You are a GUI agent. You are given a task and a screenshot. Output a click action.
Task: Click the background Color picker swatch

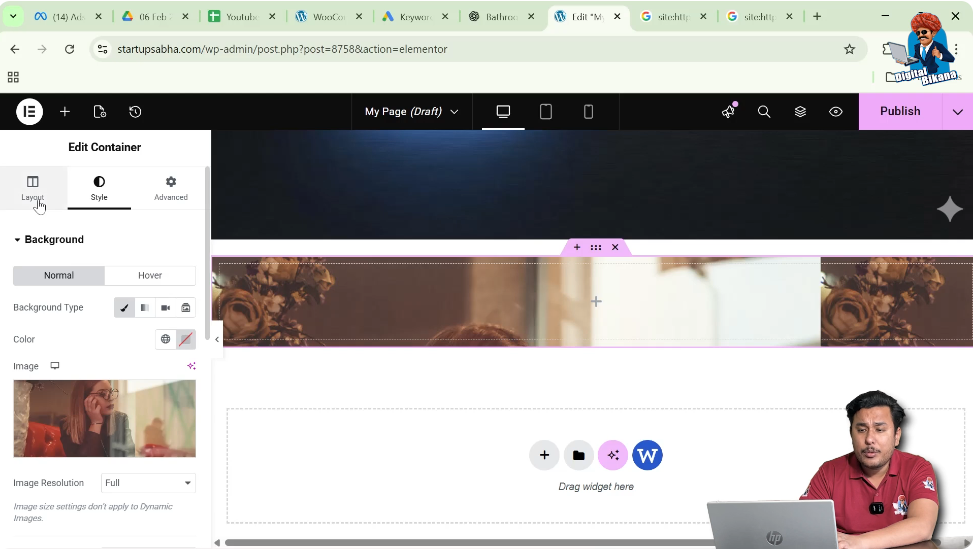click(x=186, y=340)
